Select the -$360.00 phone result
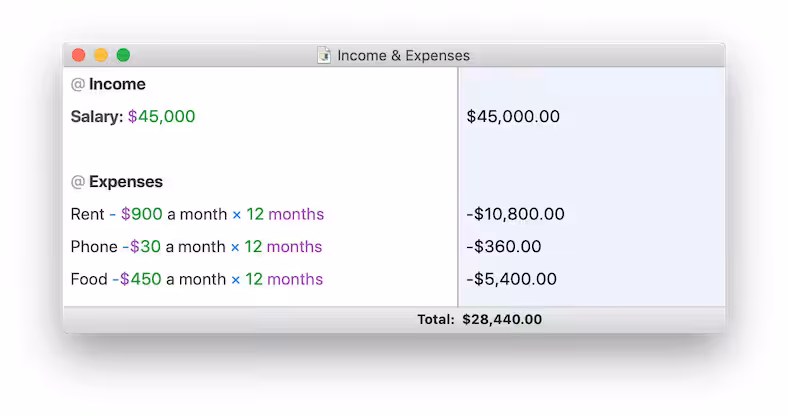Screen dimensions: 788x416 point(504,247)
